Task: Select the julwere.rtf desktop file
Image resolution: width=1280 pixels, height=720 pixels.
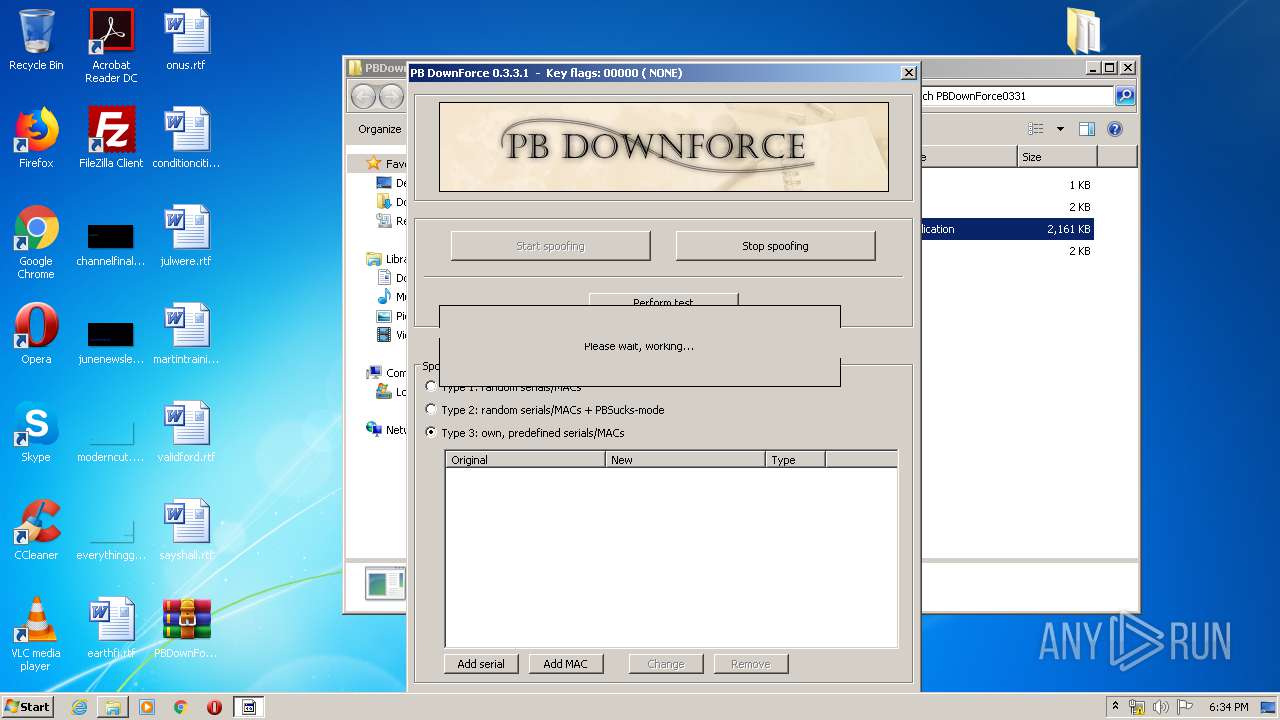Action: [x=186, y=236]
